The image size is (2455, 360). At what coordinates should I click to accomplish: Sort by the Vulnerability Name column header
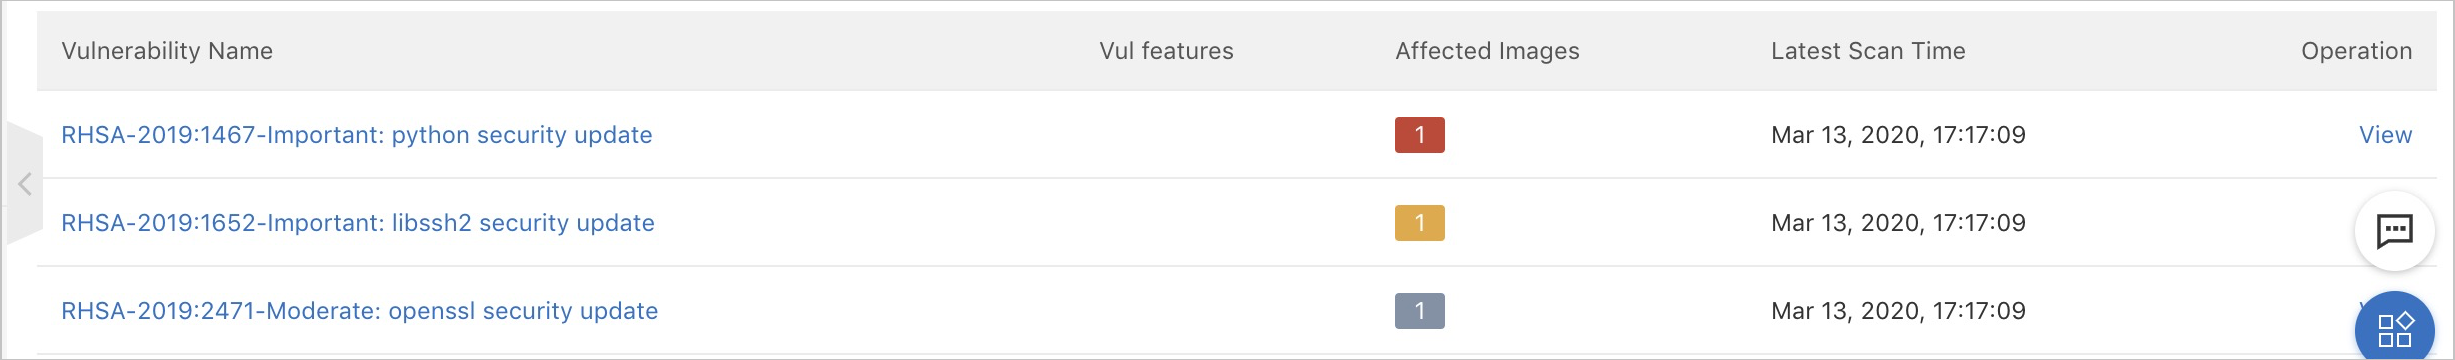[x=167, y=51]
